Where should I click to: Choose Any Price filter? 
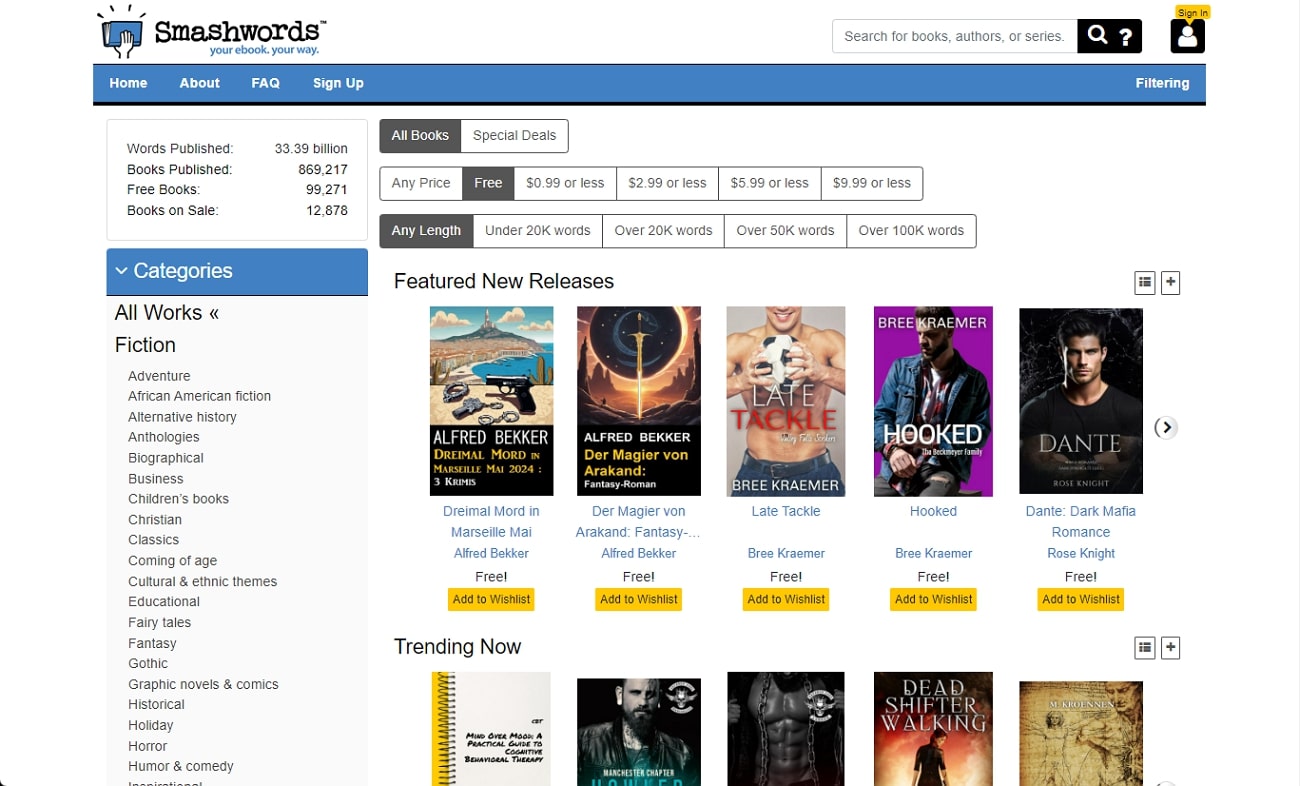[x=421, y=183]
